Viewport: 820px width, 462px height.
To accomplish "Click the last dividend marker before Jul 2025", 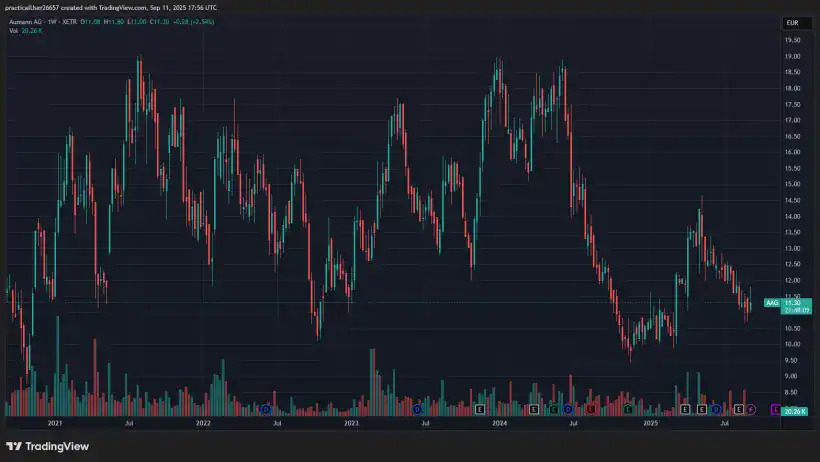I will 716,409.
